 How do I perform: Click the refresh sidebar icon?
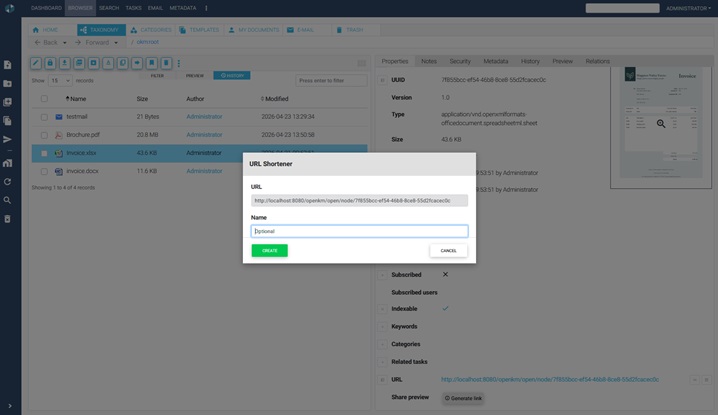[7, 181]
